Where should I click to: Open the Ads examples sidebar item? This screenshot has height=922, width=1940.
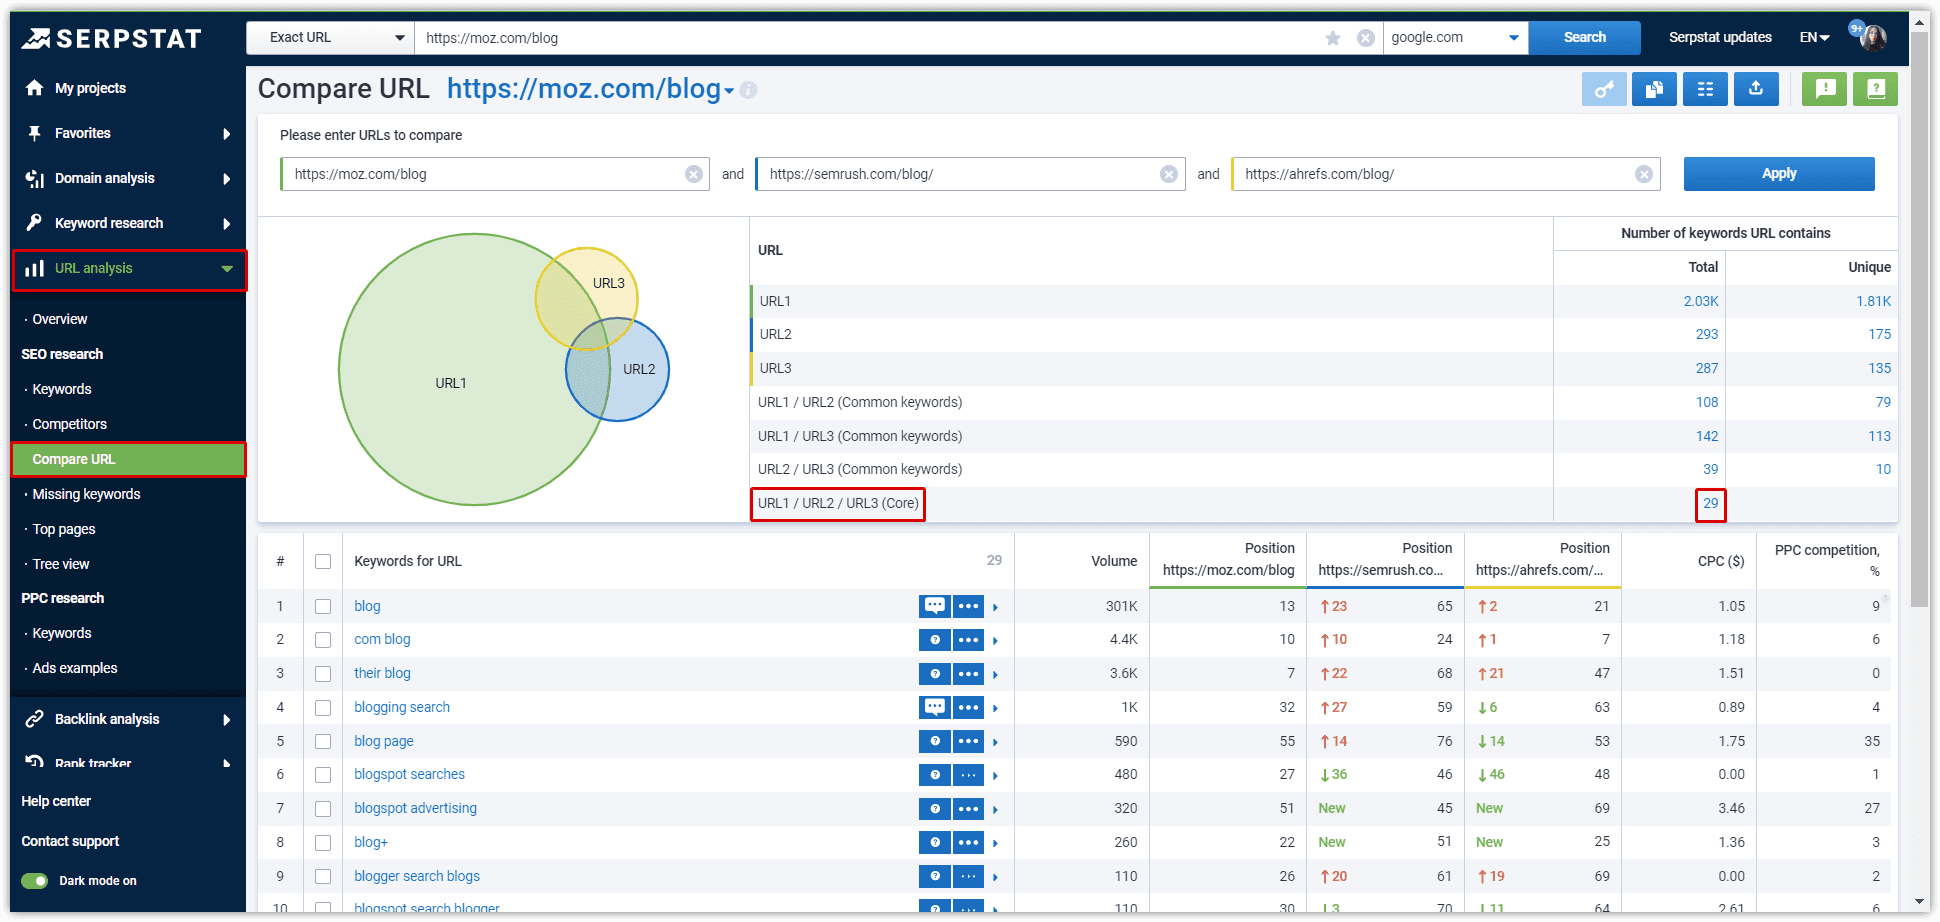[75, 668]
